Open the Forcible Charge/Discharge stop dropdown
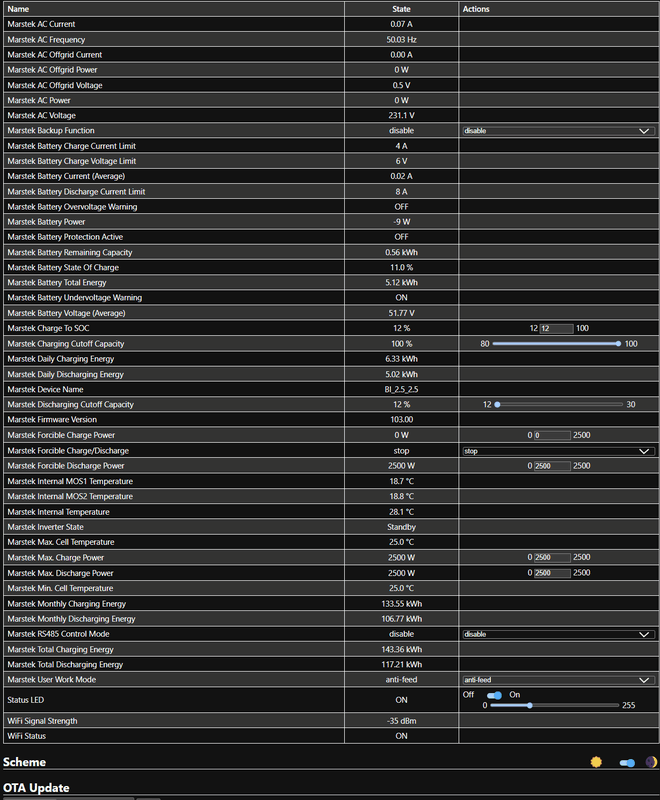 click(x=559, y=451)
